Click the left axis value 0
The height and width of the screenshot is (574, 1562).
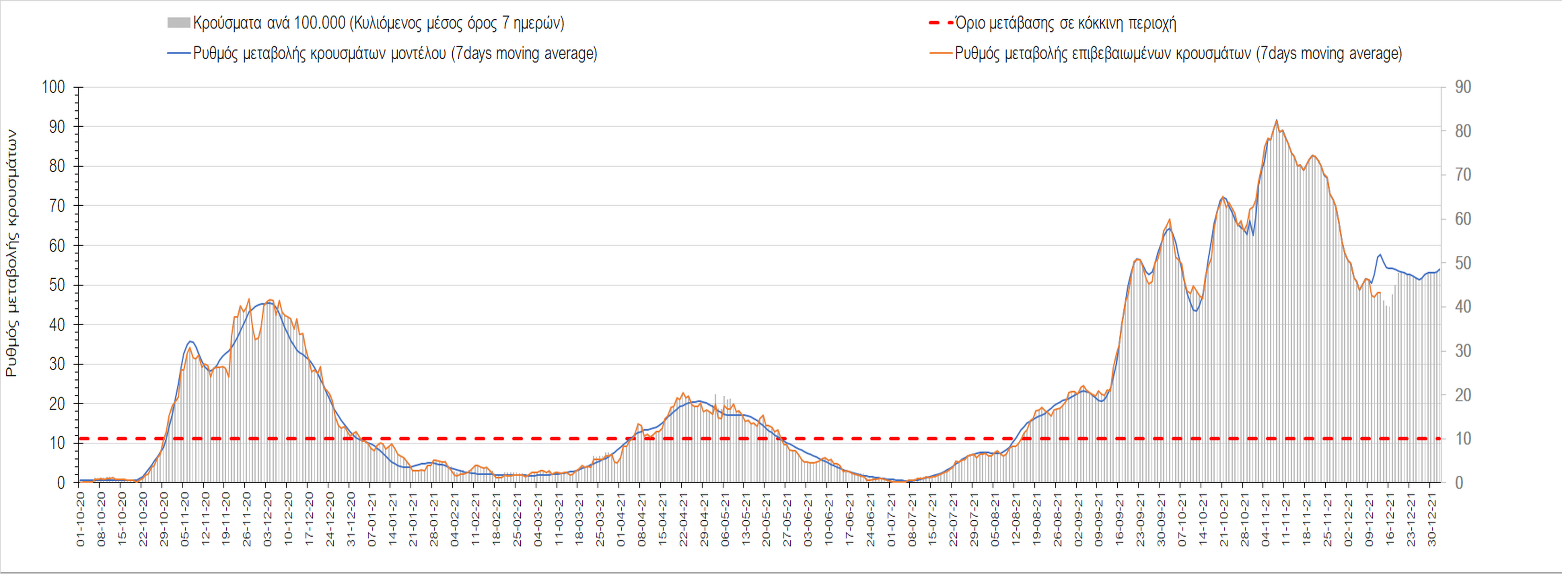[59, 483]
